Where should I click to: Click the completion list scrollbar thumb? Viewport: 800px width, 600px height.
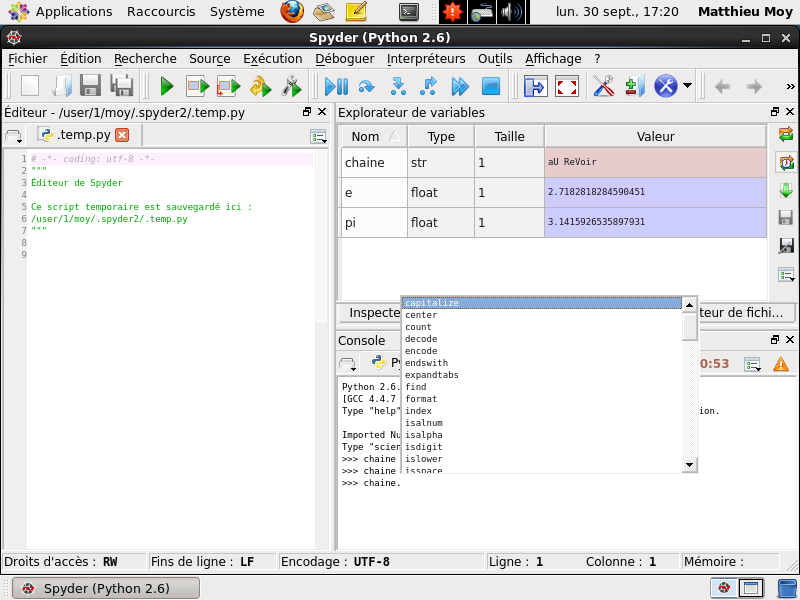(x=689, y=326)
